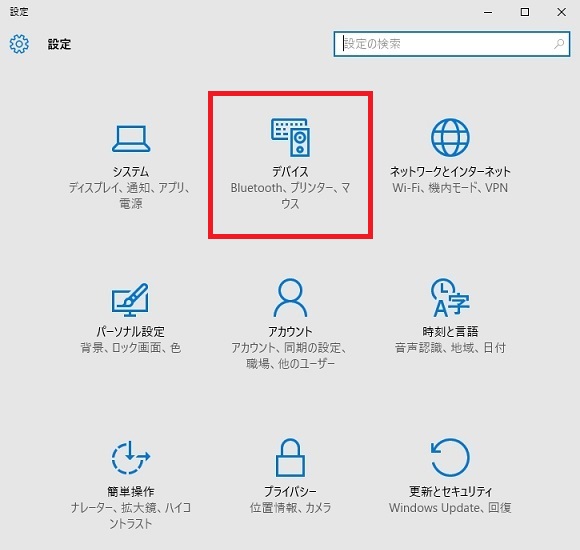Select the デバイス label text
The height and width of the screenshot is (550, 580).
pos(290,172)
